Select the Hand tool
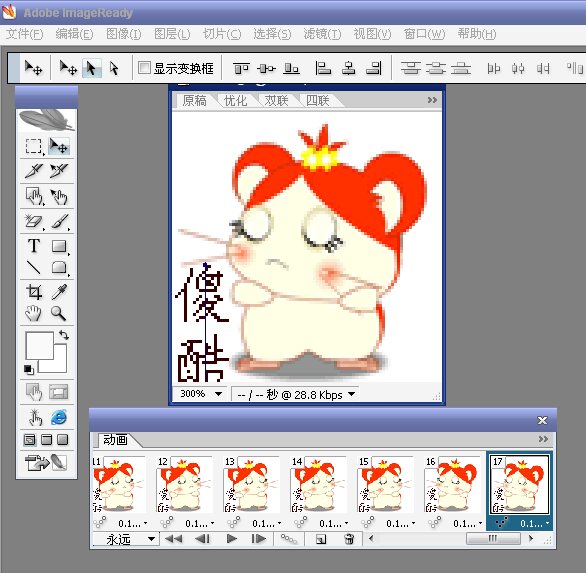This screenshot has height=573, width=586. 34,313
